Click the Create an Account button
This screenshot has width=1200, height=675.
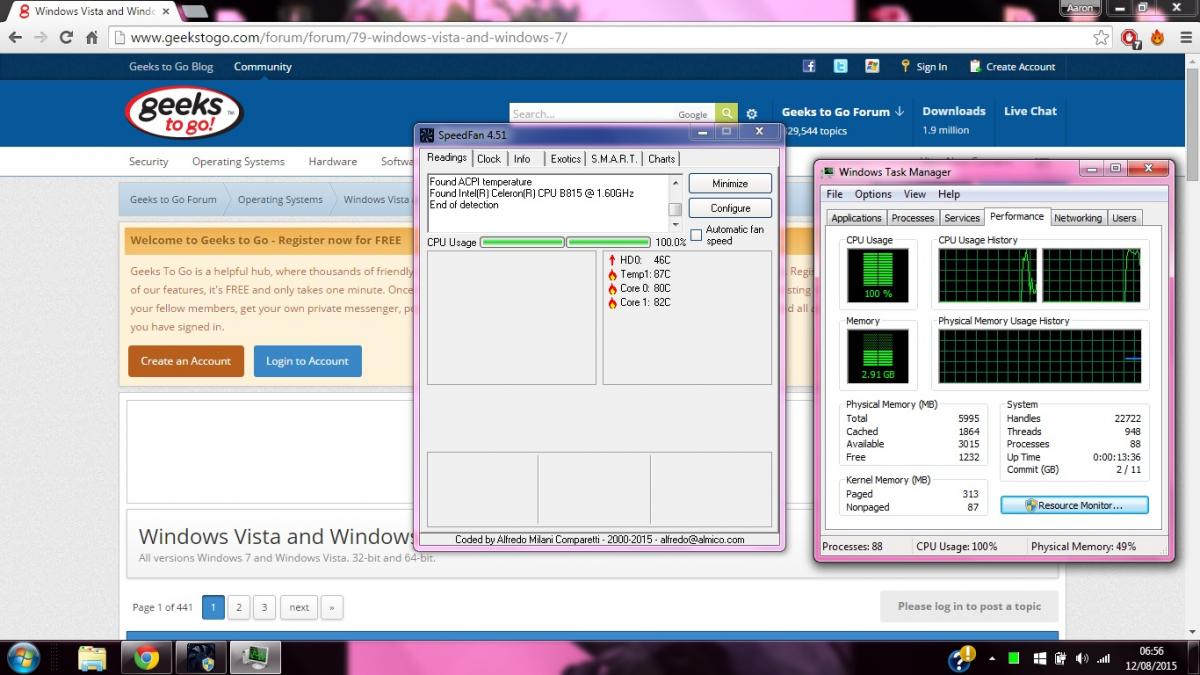point(186,361)
